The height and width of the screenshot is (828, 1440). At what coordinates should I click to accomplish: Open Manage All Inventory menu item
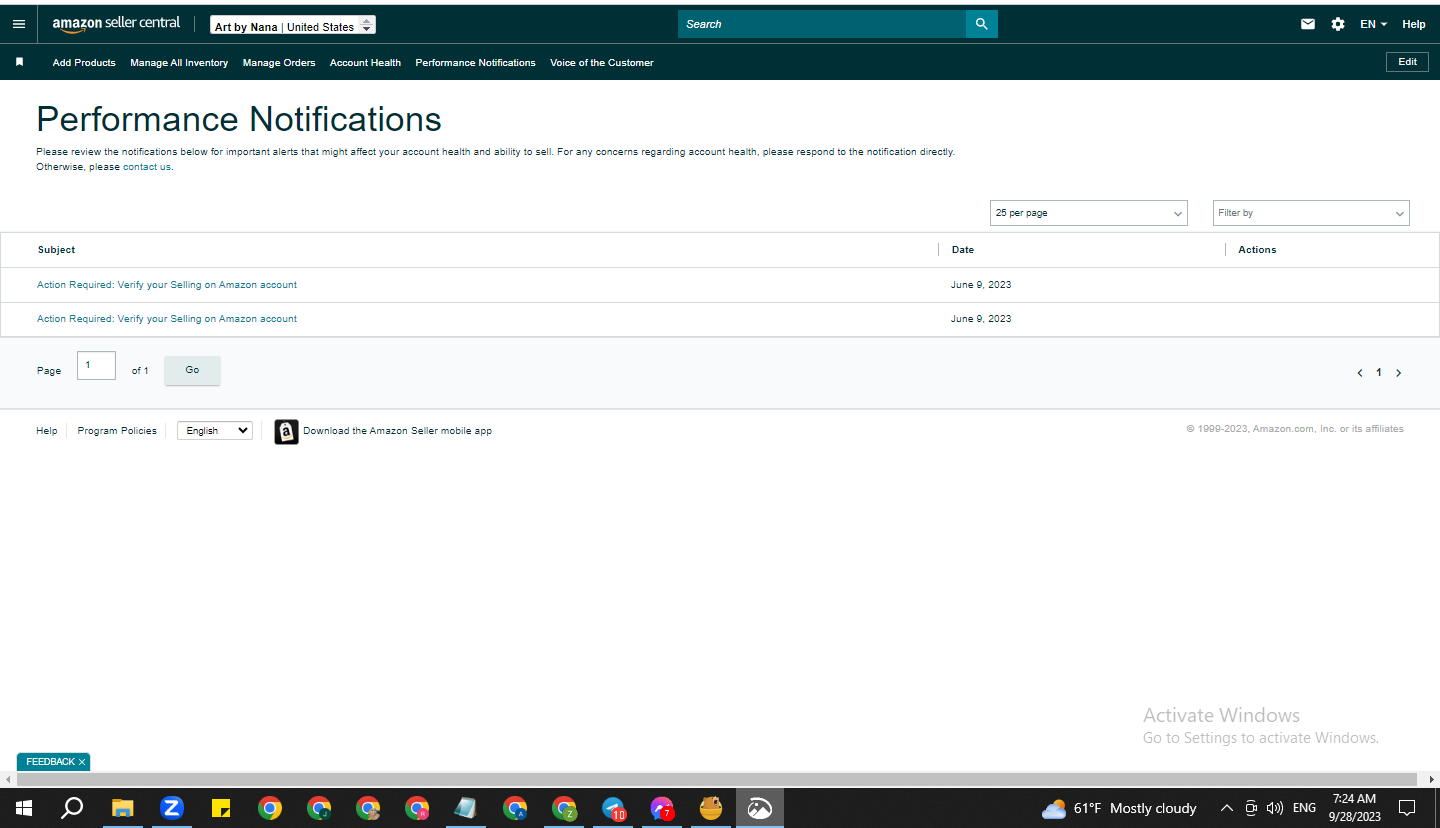point(179,62)
